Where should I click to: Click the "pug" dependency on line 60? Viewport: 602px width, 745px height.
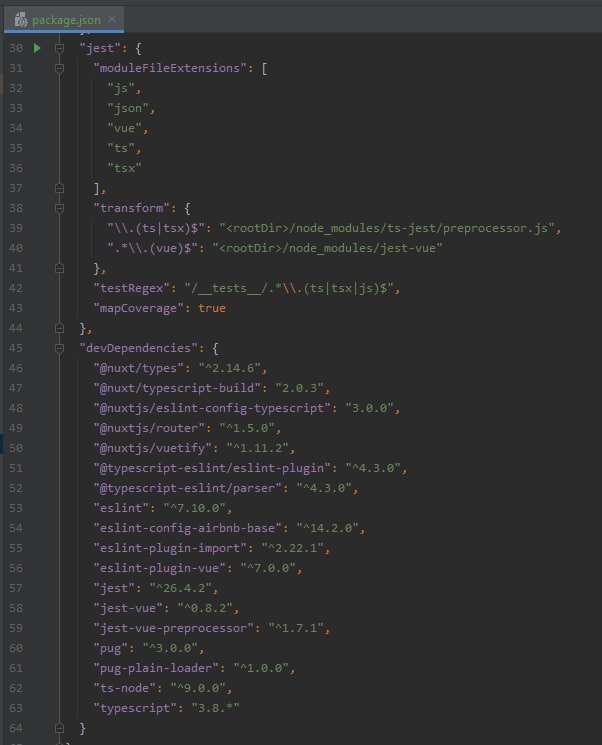click(x=111, y=648)
